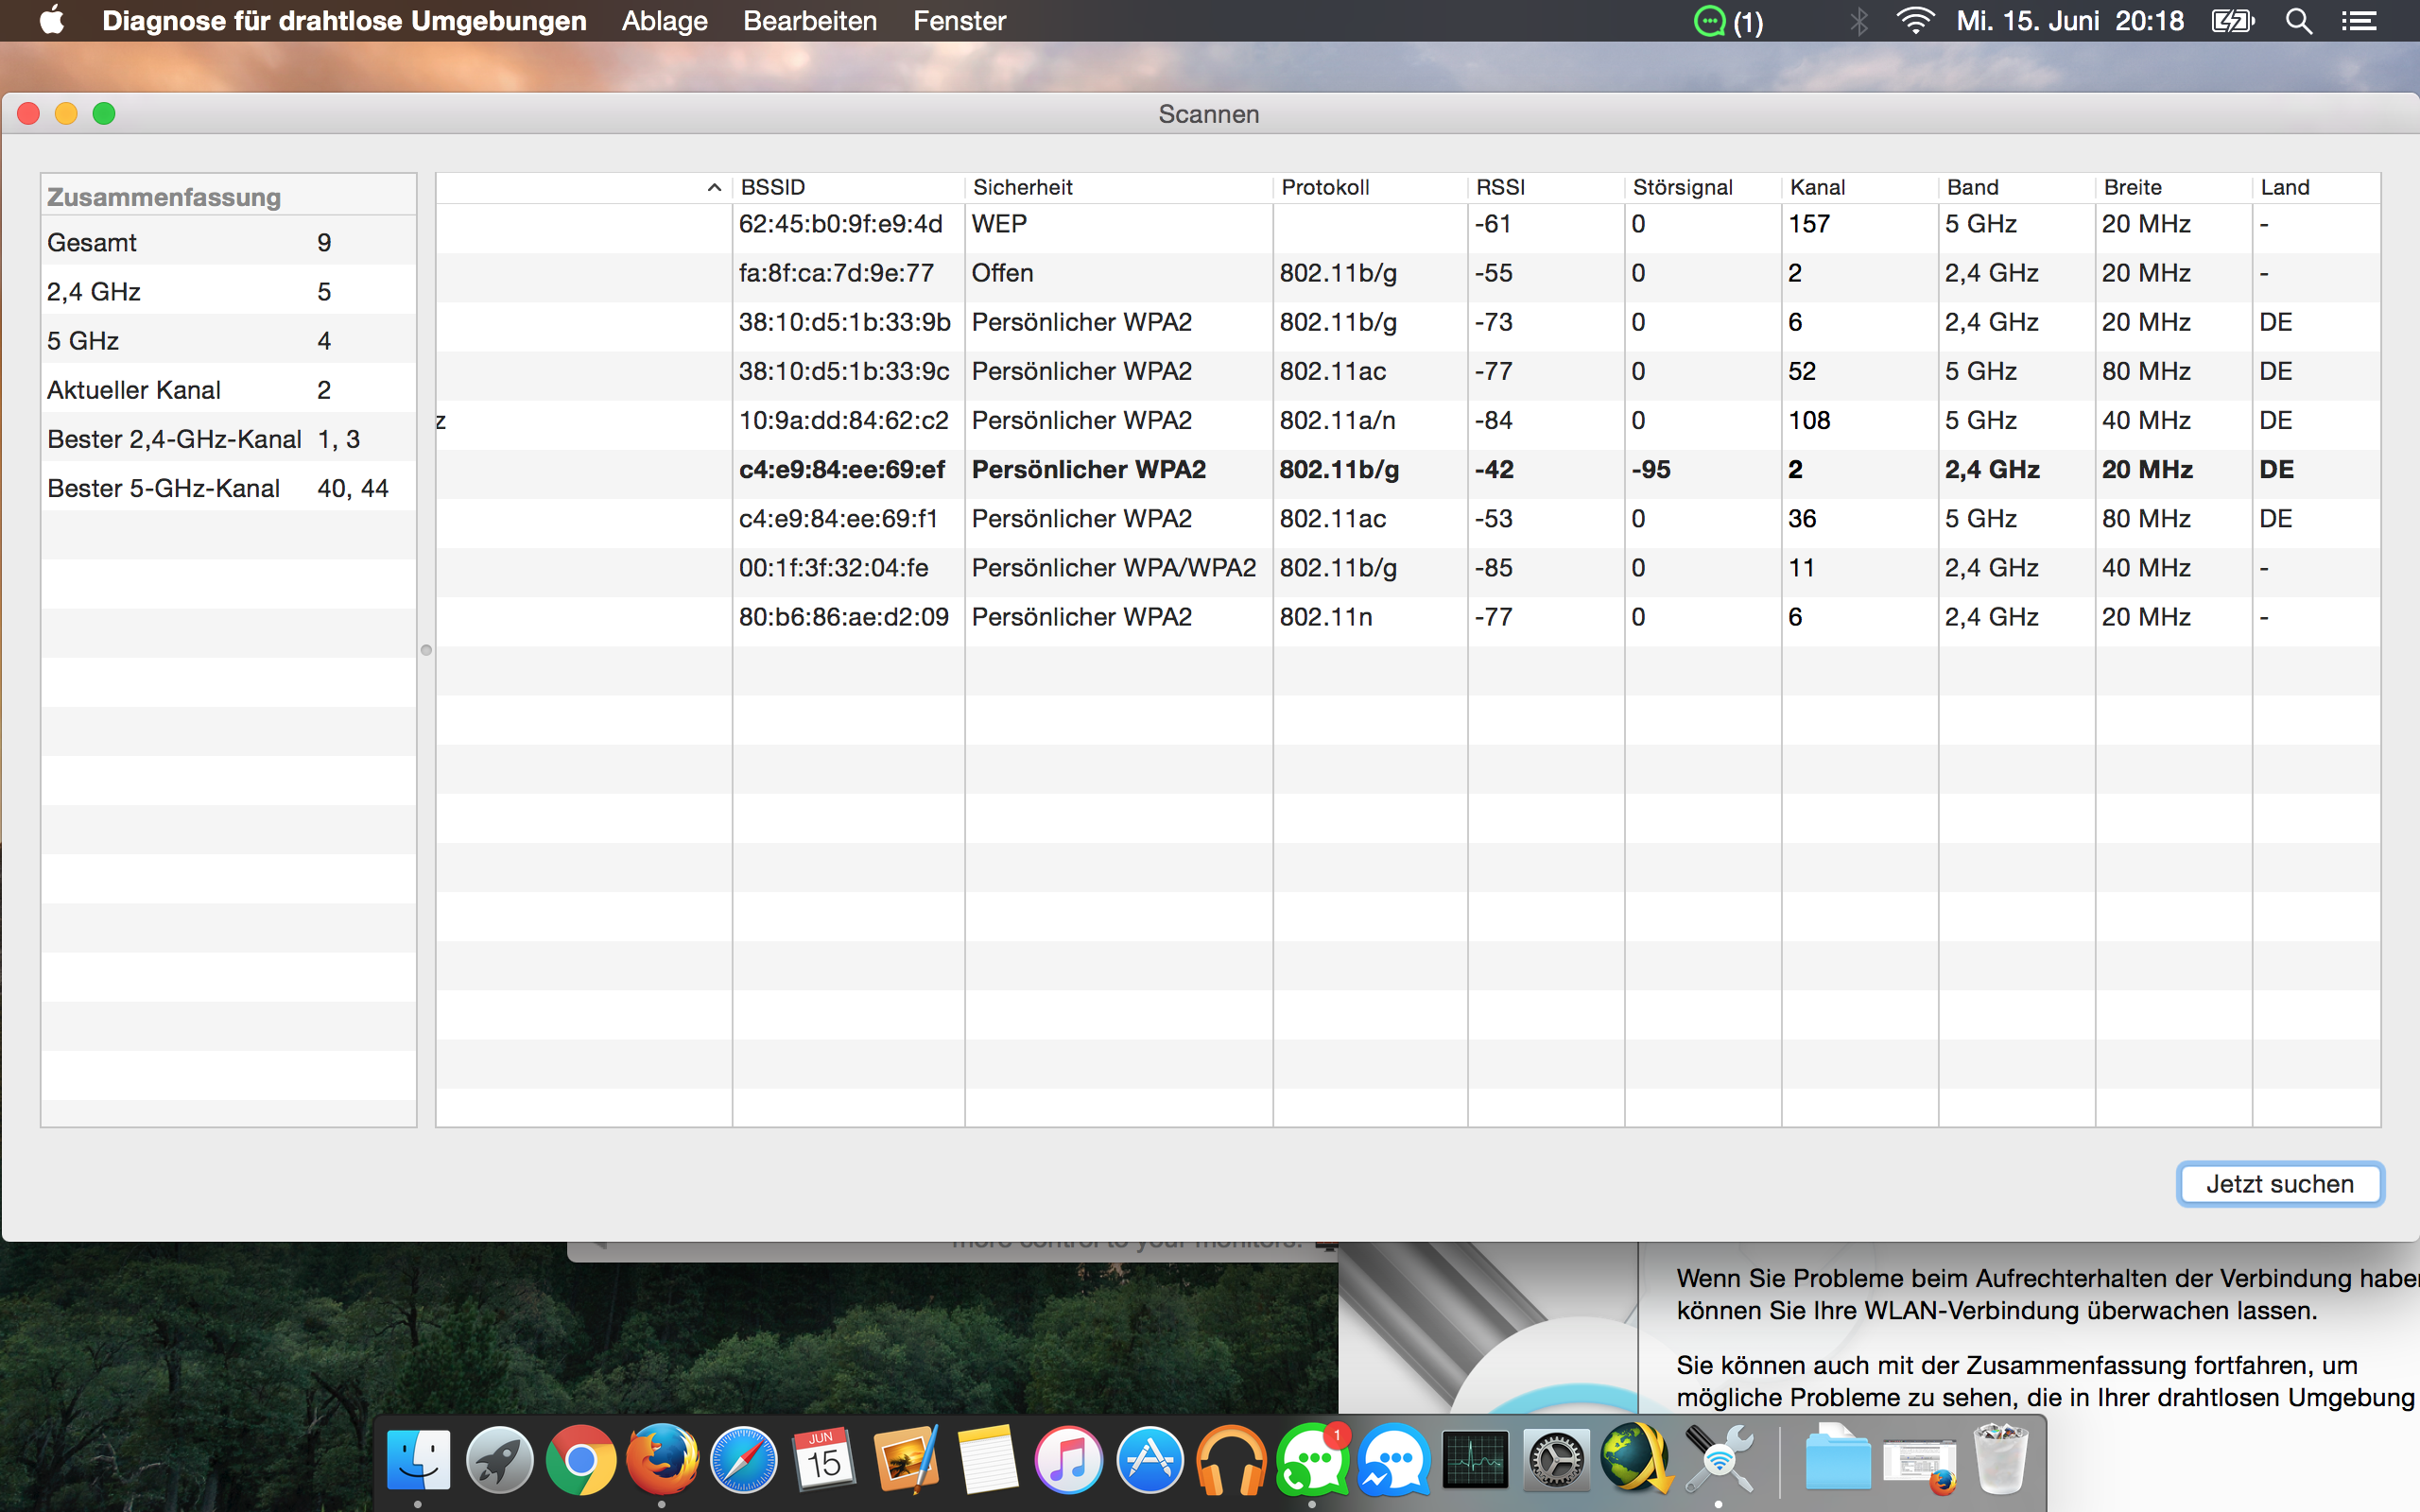2420x1512 pixels.
Task: Click the battery status icon
Action: (x=2232, y=21)
